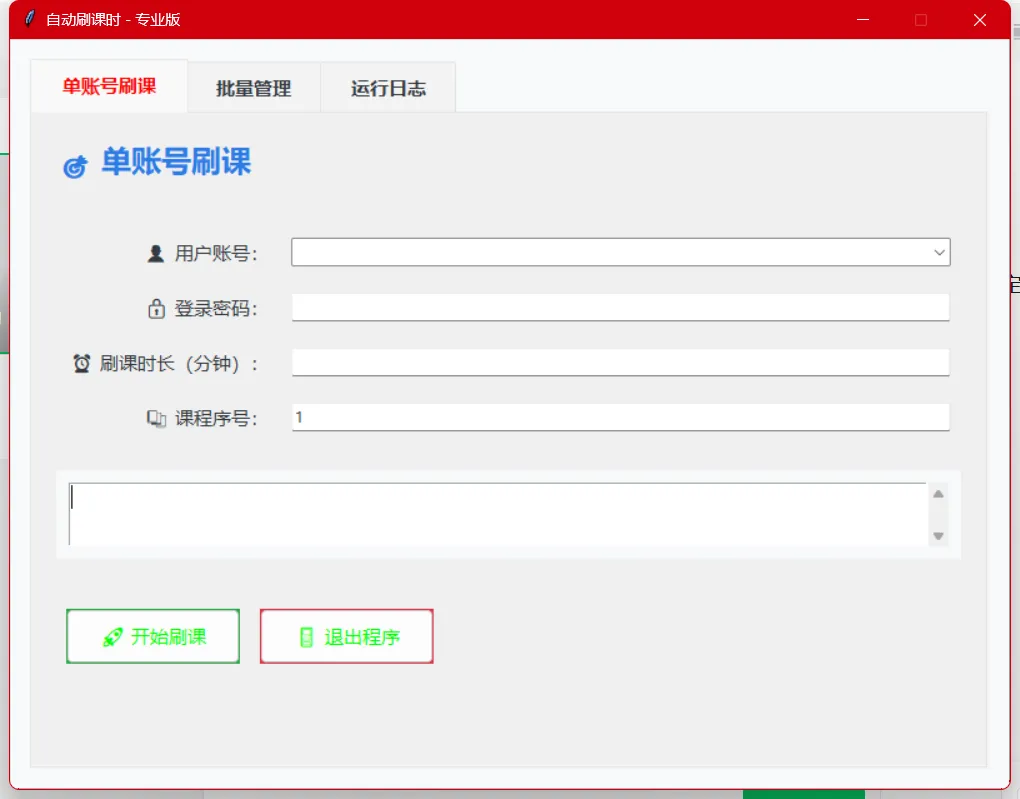The width and height of the screenshot is (1020, 799).
Task: Click the 课程序号: label
Action: coord(216,418)
